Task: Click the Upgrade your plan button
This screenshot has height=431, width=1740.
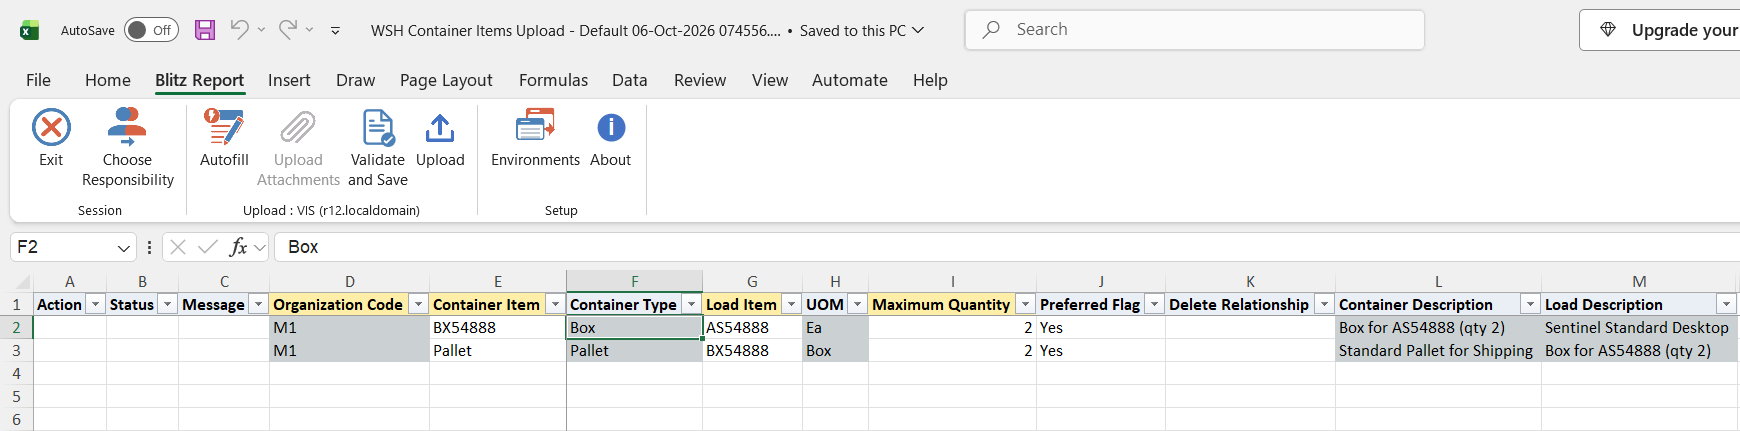Action: [1660, 30]
